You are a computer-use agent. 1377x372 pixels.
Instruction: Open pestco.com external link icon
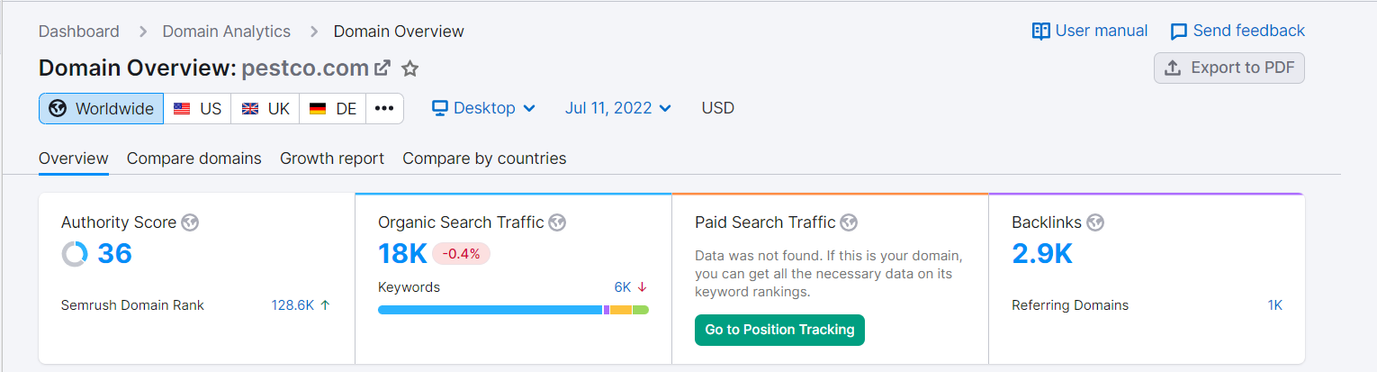tap(382, 69)
